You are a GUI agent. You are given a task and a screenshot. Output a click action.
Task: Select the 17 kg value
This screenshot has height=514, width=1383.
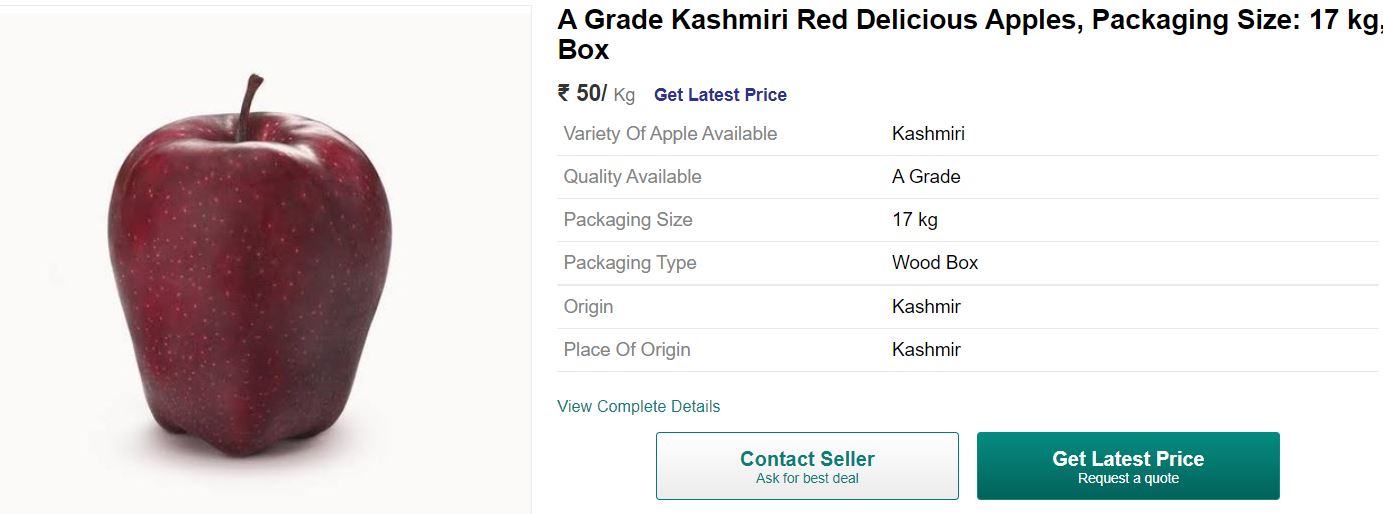[915, 220]
